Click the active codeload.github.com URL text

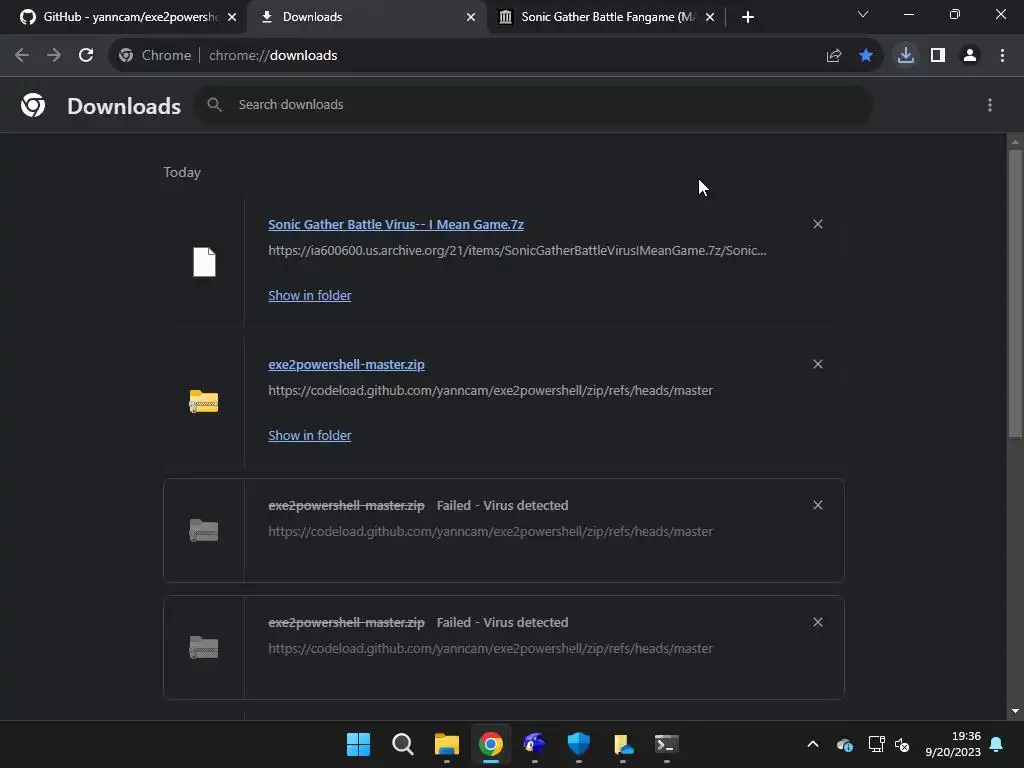(490, 391)
